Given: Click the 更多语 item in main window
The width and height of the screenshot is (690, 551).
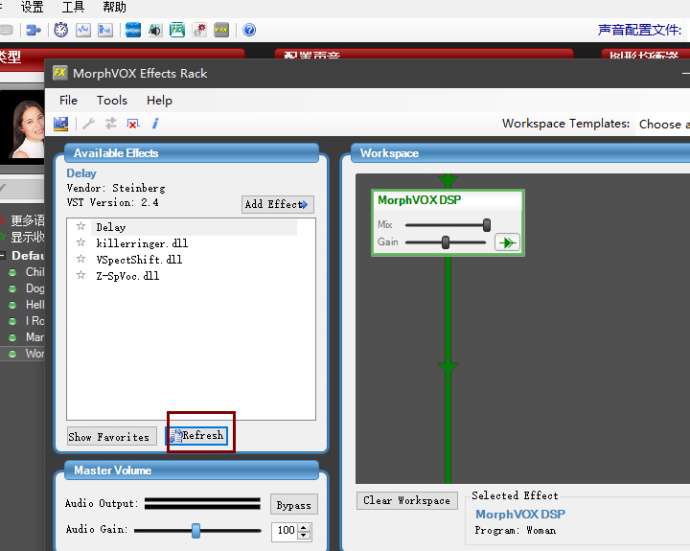Looking at the screenshot, I should tap(27, 220).
